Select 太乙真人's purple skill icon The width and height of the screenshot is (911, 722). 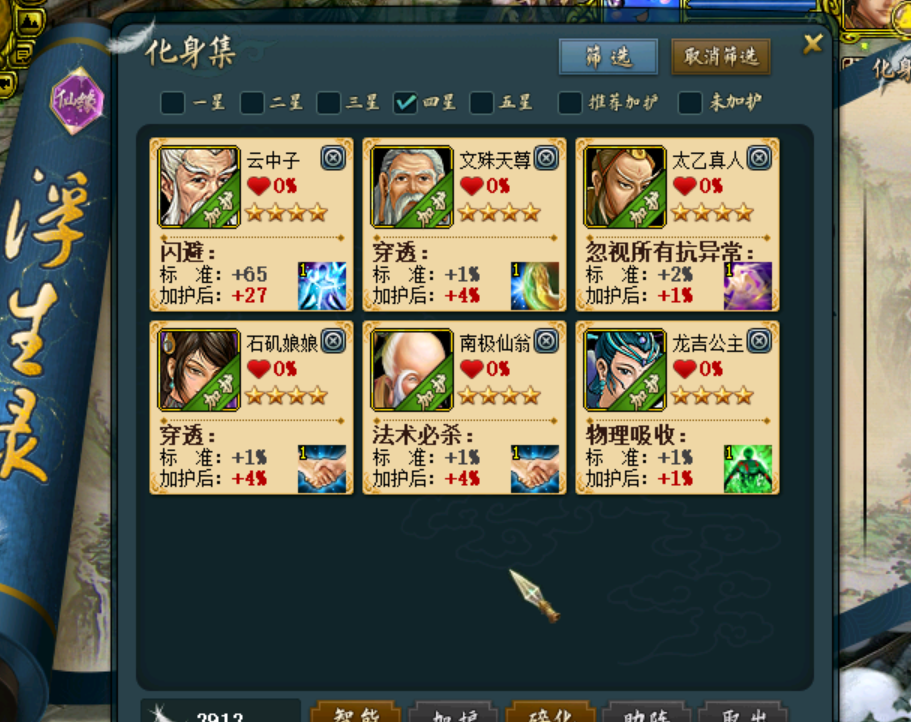pos(748,286)
